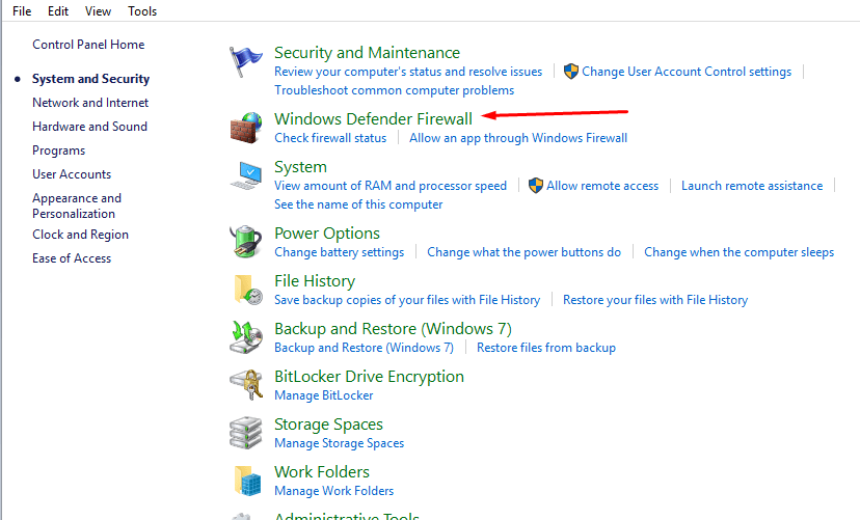Open Hardware and Sound category
The width and height of the screenshot is (860, 520).
point(89,127)
